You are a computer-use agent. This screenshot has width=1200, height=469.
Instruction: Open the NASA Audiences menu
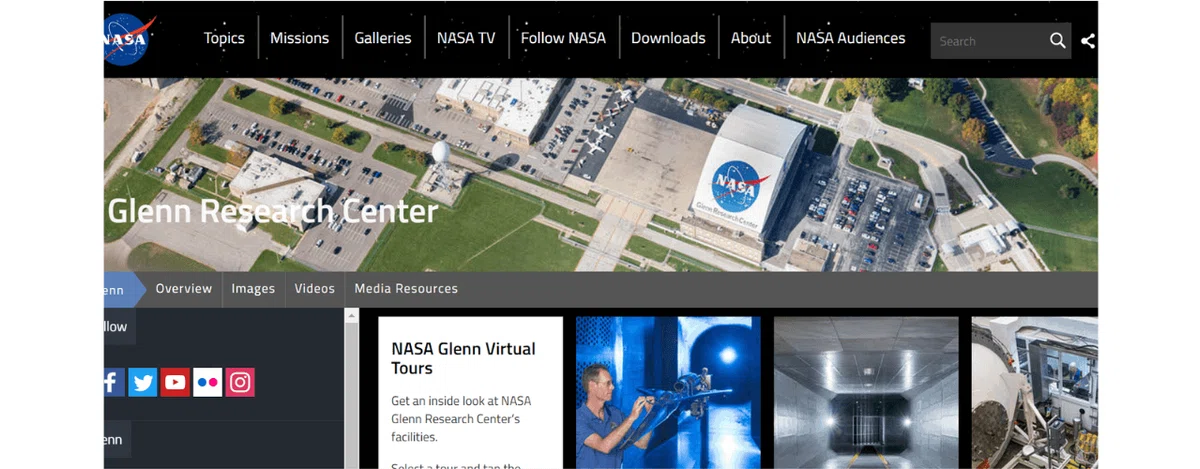point(851,38)
